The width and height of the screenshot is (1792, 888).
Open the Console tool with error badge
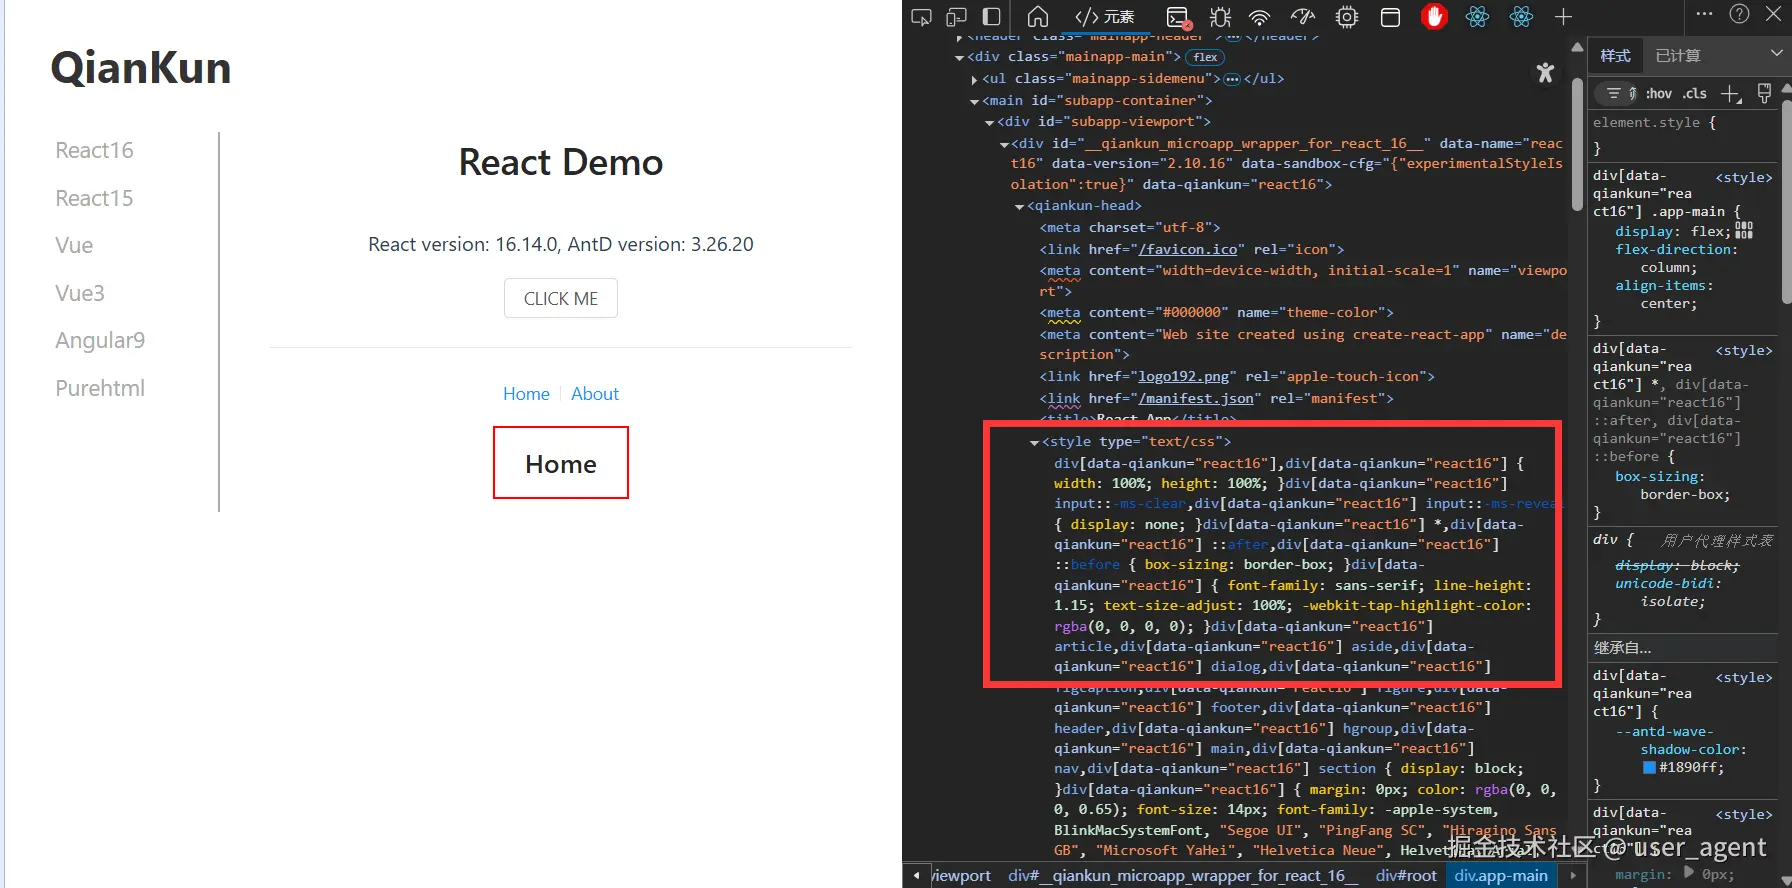(1178, 17)
